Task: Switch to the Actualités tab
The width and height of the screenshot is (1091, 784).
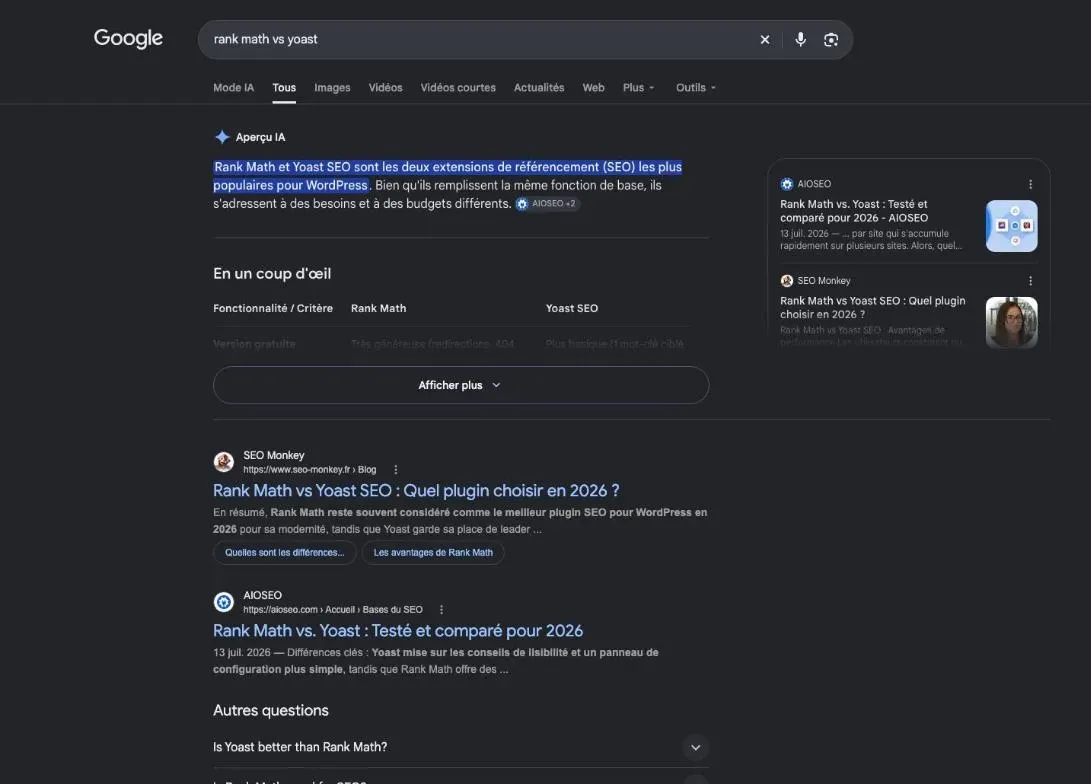Action: tap(539, 88)
